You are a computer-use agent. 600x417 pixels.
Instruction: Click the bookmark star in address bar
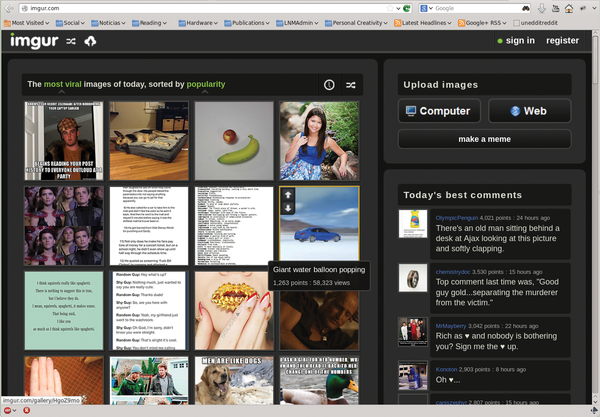pos(390,8)
